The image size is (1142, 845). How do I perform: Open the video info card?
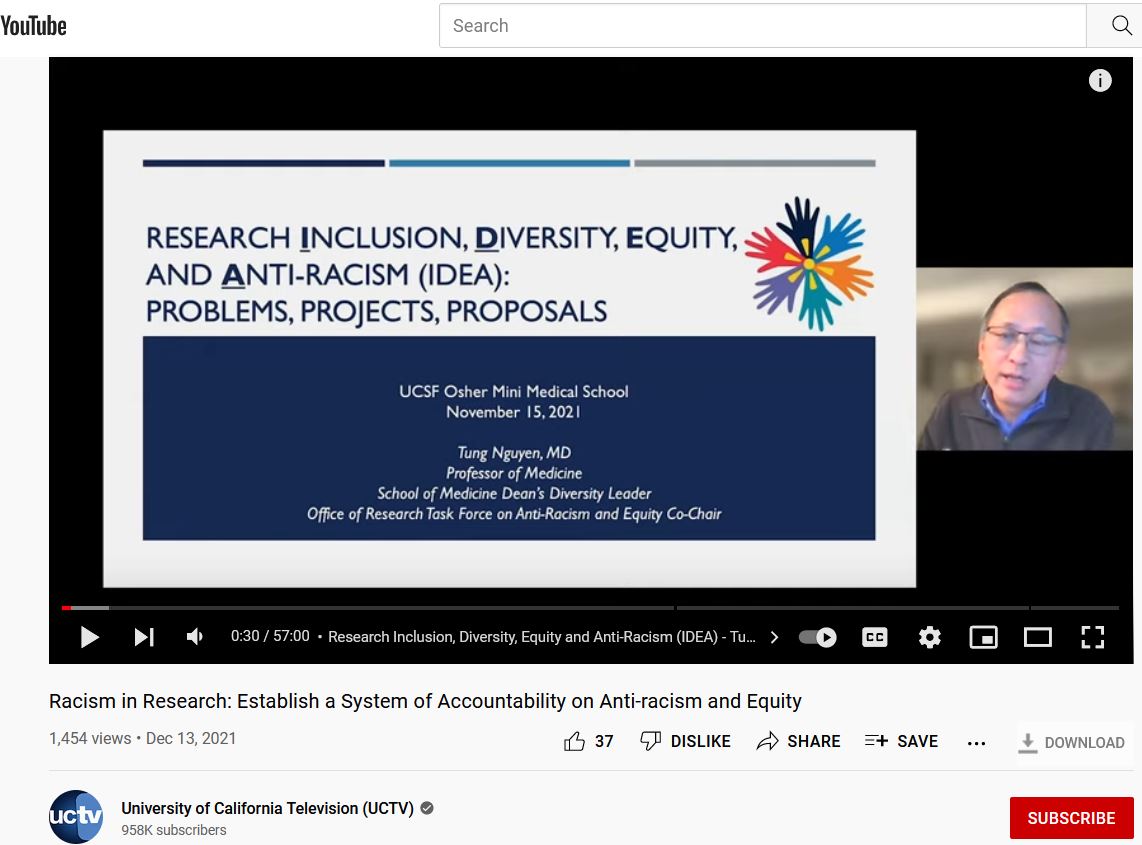click(1100, 80)
